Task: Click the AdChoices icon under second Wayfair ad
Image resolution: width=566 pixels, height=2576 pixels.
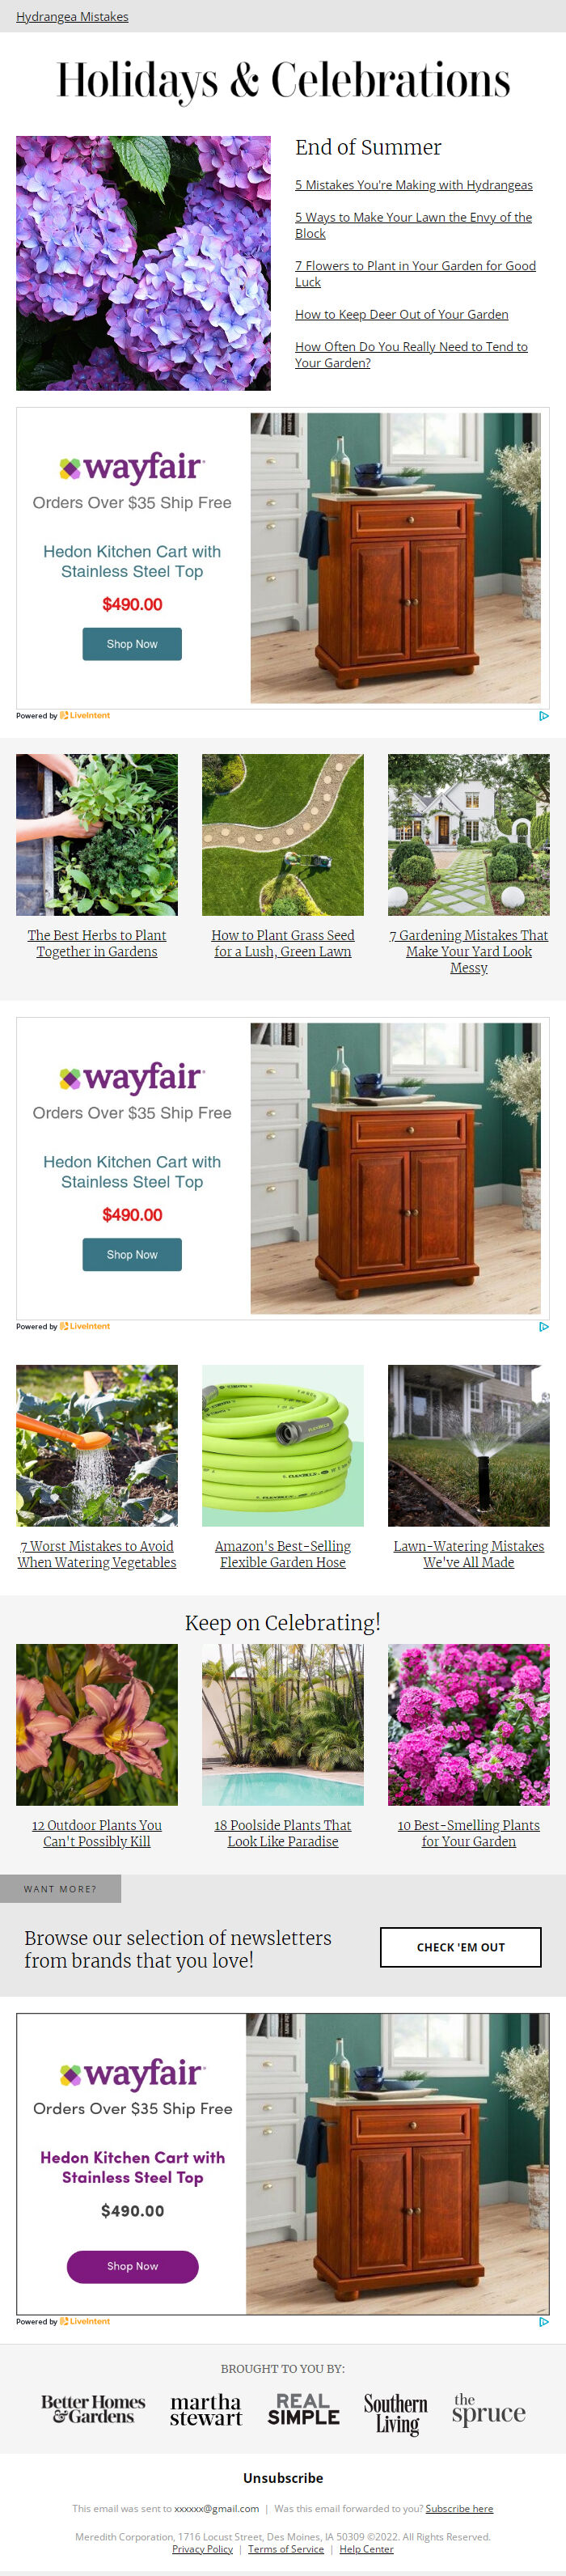Action: tap(544, 1327)
